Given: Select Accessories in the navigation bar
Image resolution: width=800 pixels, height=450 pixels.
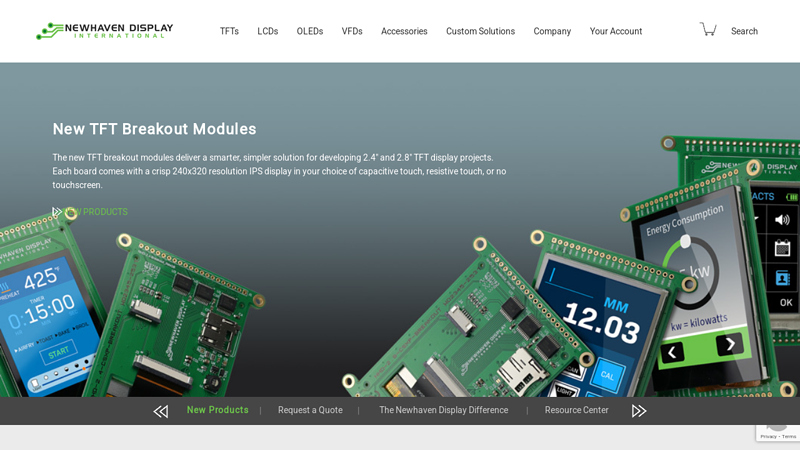Looking at the screenshot, I should [404, 31].
